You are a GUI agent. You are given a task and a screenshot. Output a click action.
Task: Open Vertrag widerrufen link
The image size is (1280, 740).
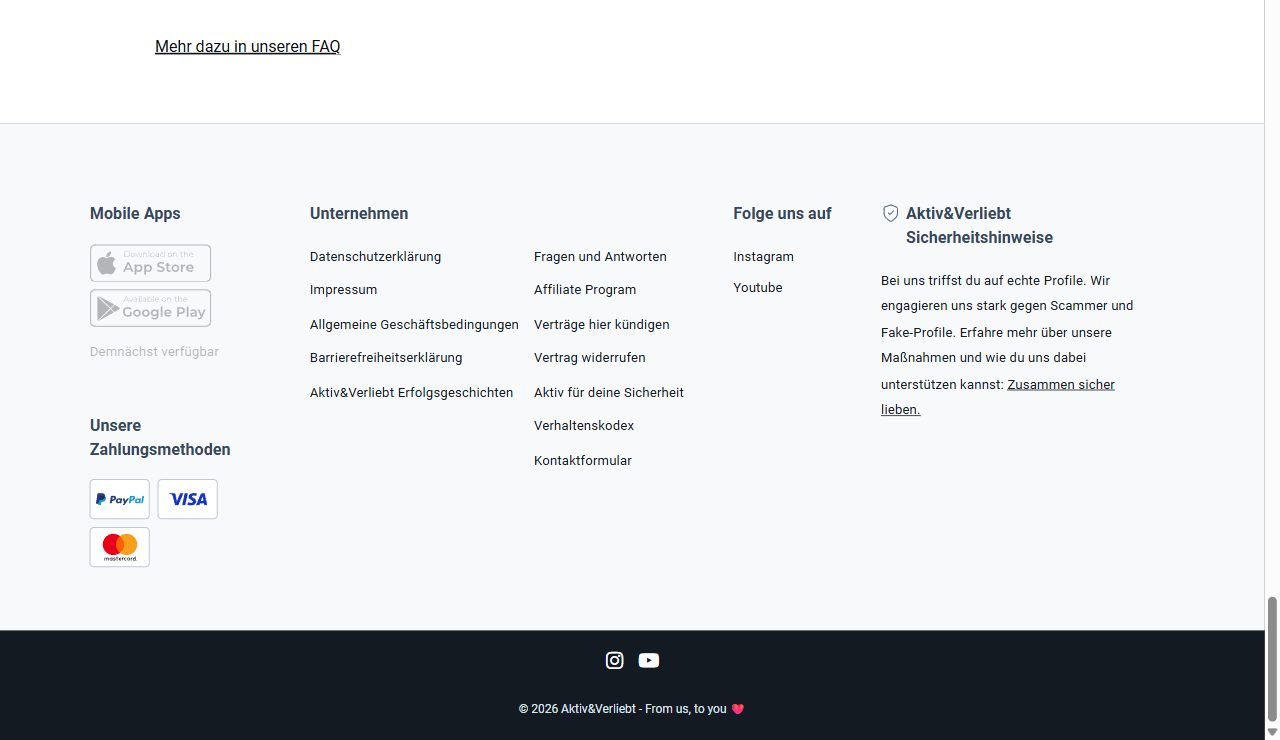(590, 358)
